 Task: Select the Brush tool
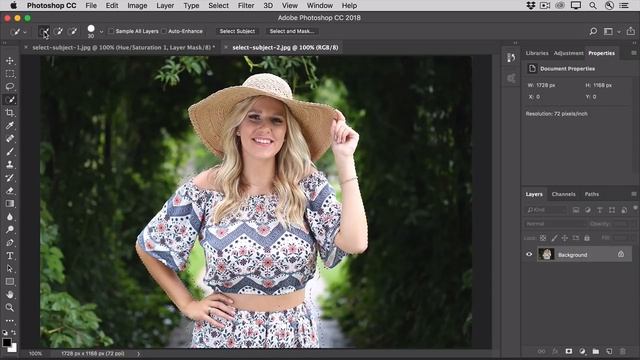(x=10, y=152)
